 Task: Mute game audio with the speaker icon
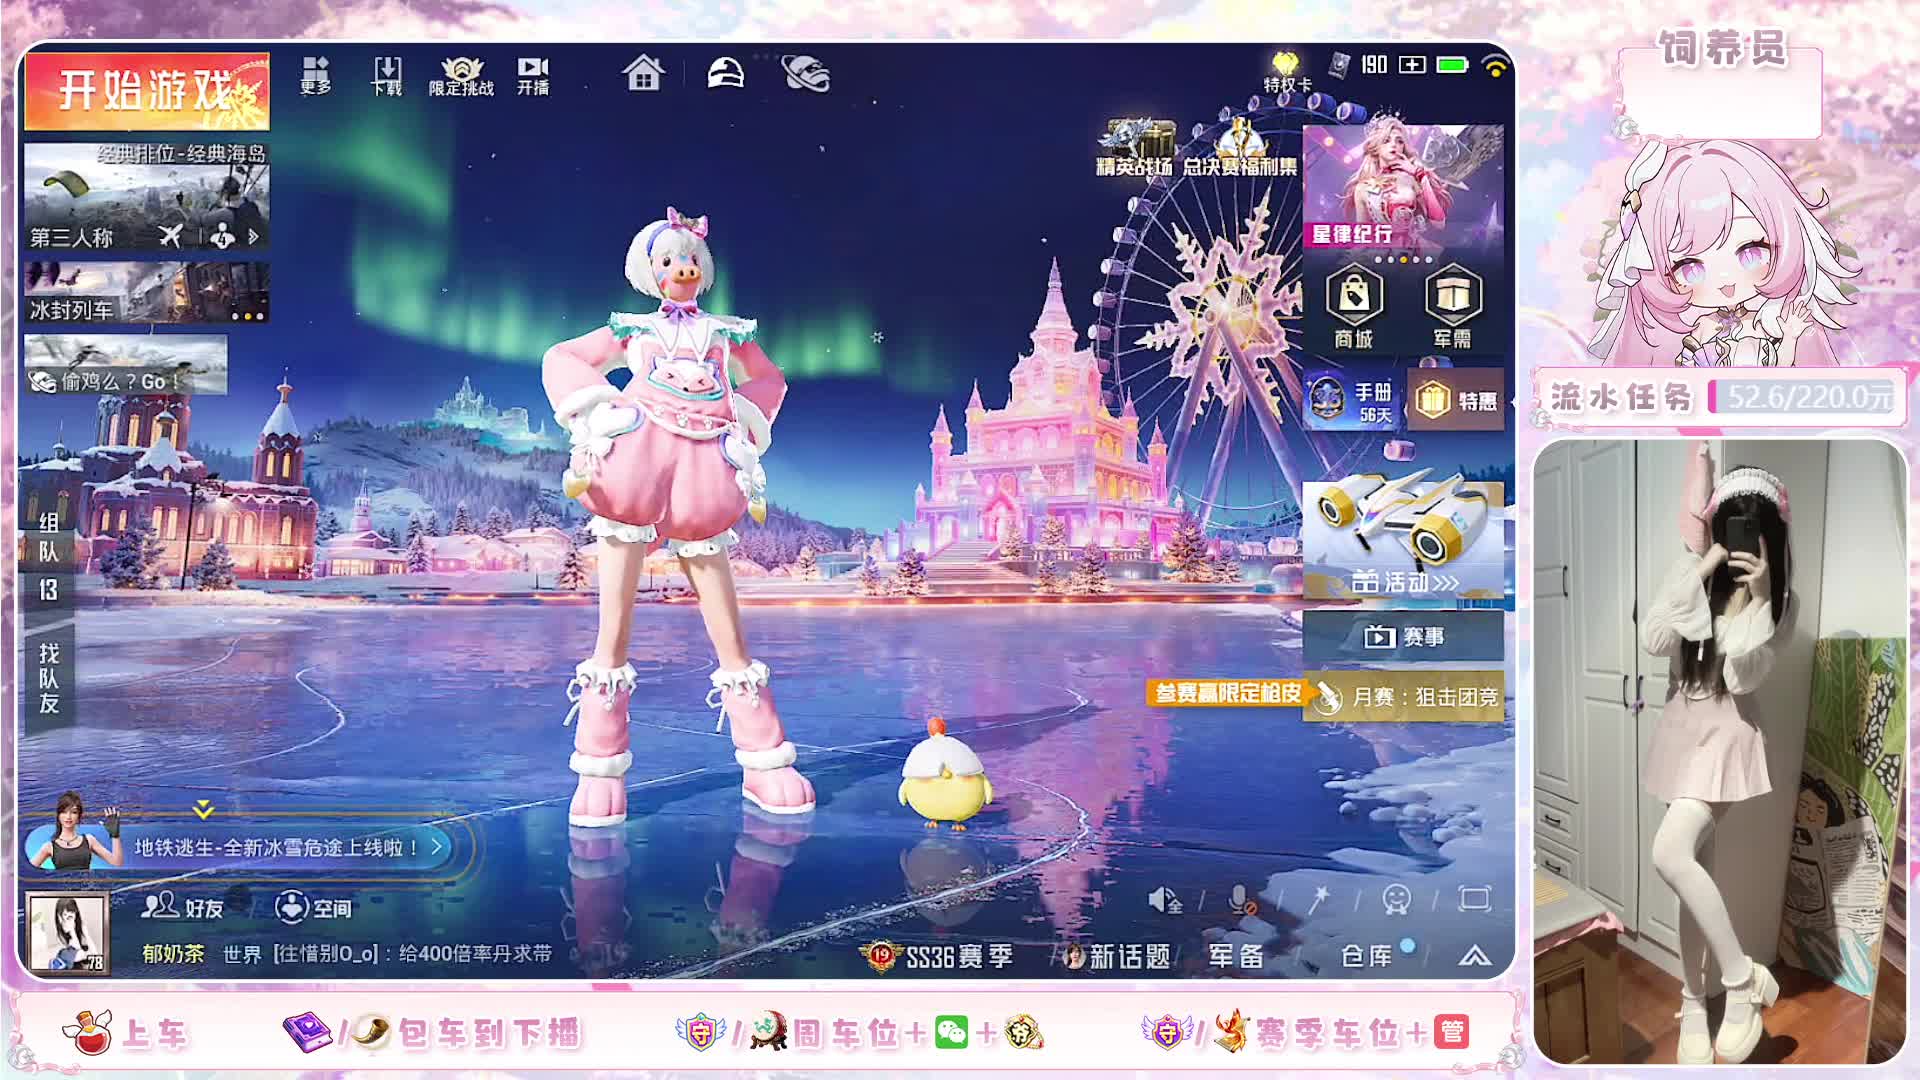pos(1164,900)
